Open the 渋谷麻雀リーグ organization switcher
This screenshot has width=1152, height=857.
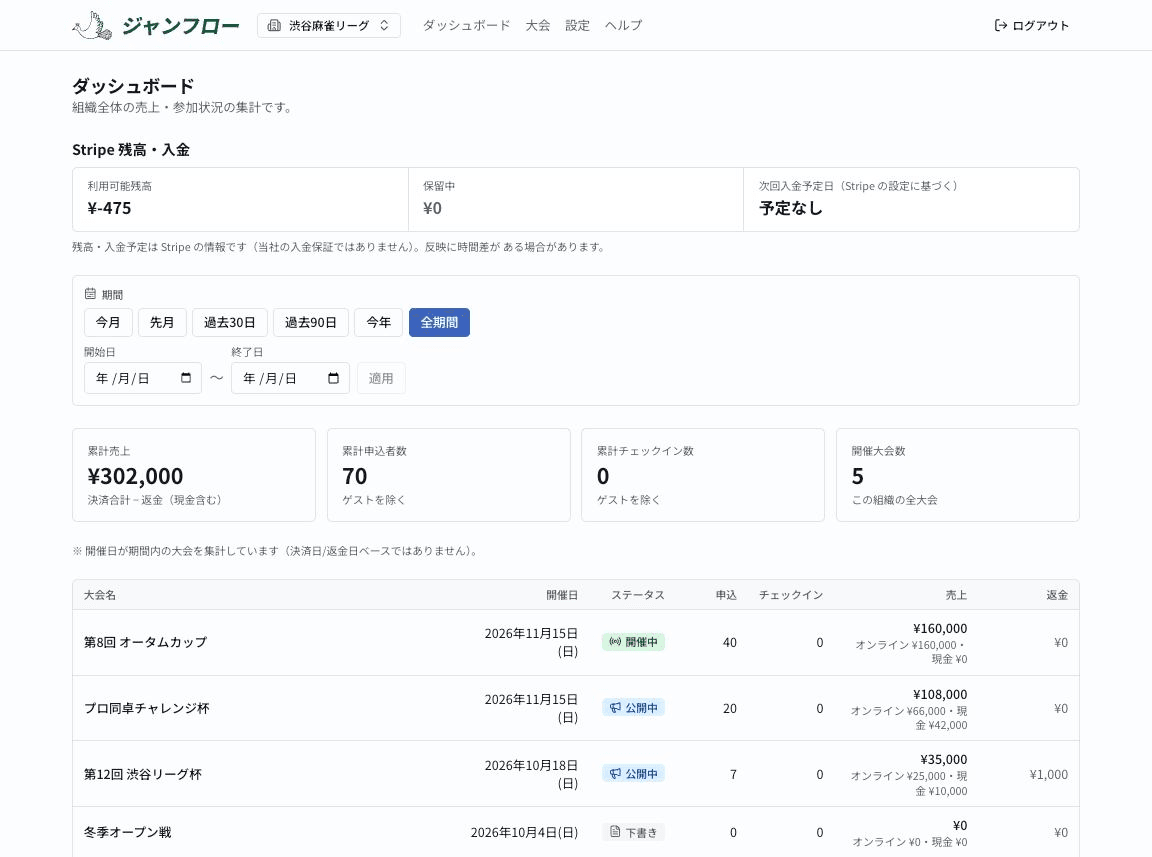click(x=328, y=26)
